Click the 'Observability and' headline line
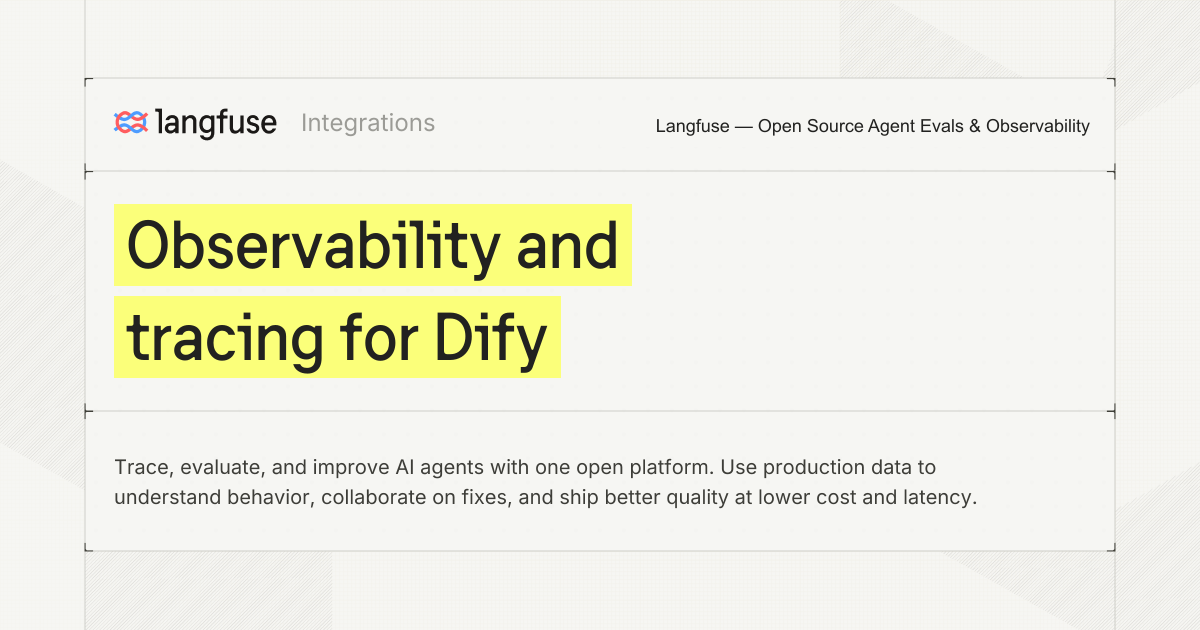The image size is (1200, 630). pyautogui.click(x=373, y=245)
